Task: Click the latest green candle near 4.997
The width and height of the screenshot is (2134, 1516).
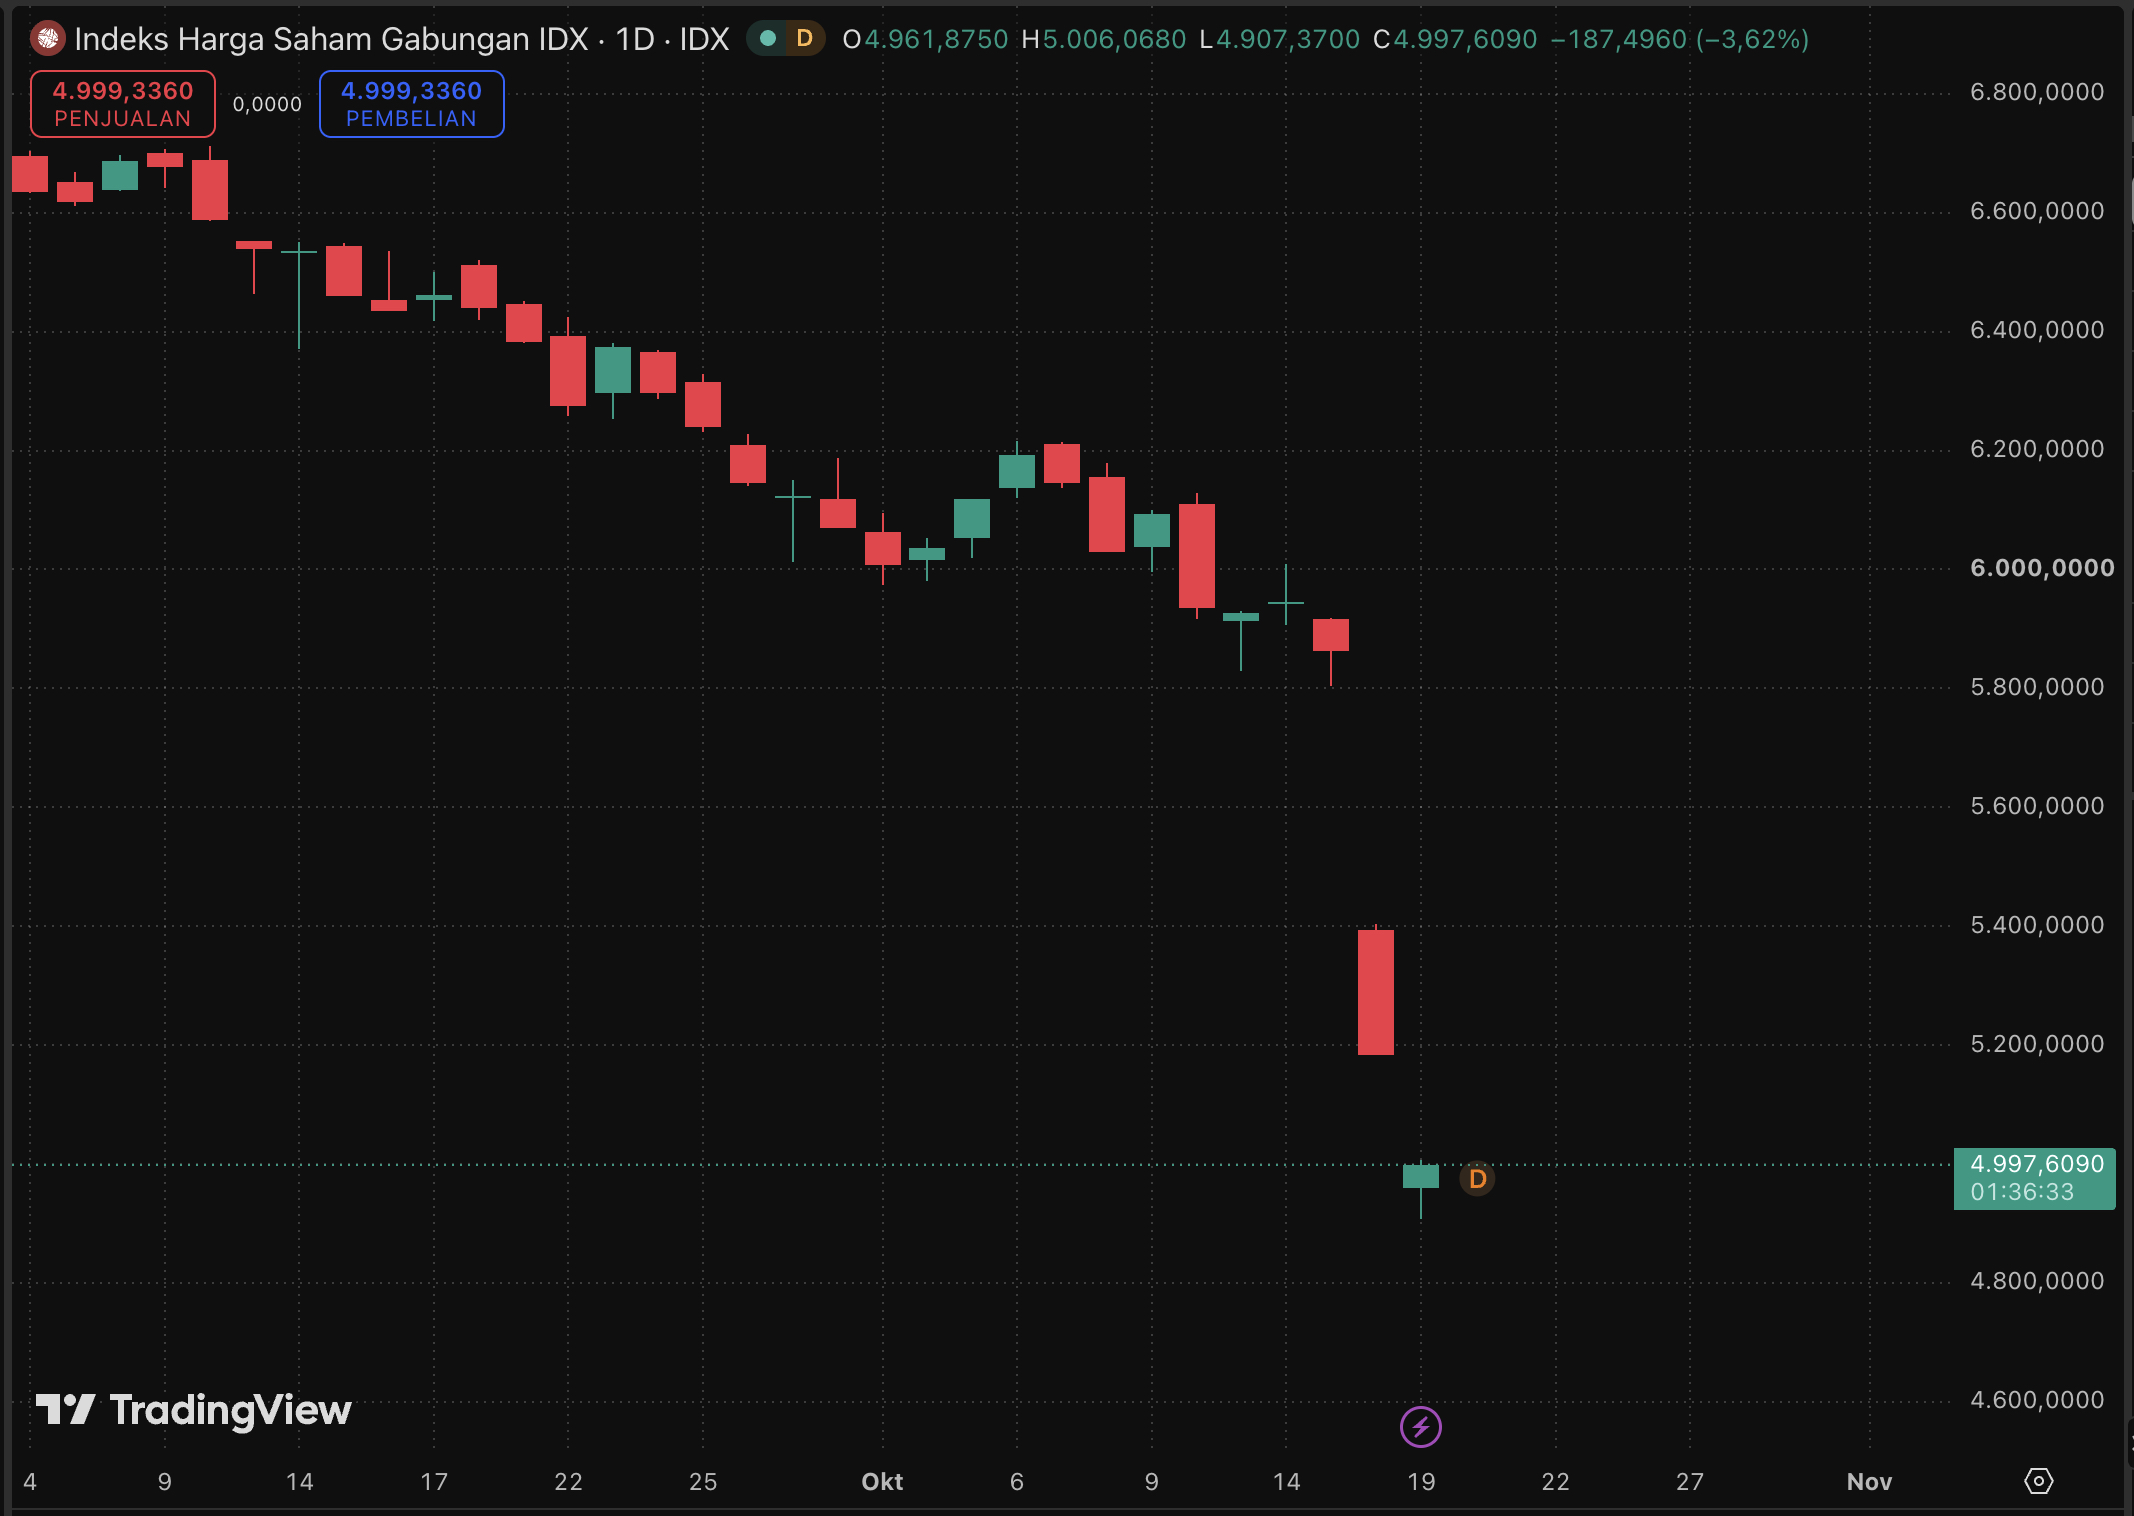Action: coord(1421,1177)
